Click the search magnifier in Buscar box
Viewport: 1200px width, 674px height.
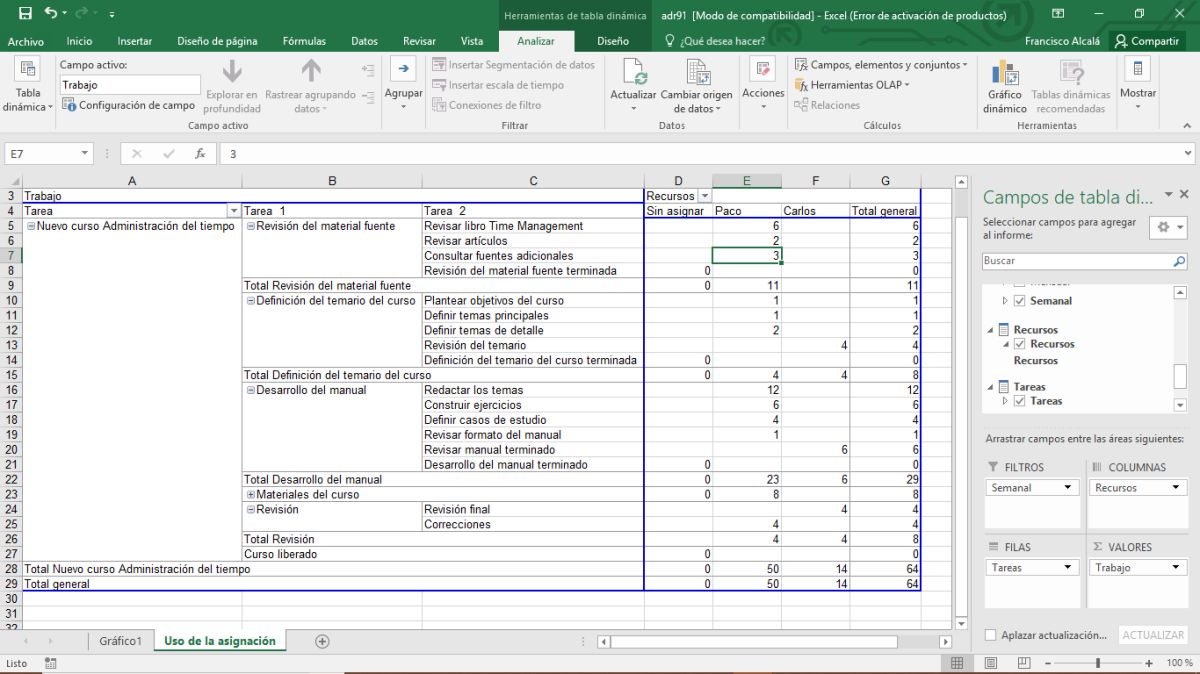point(1179,261)
